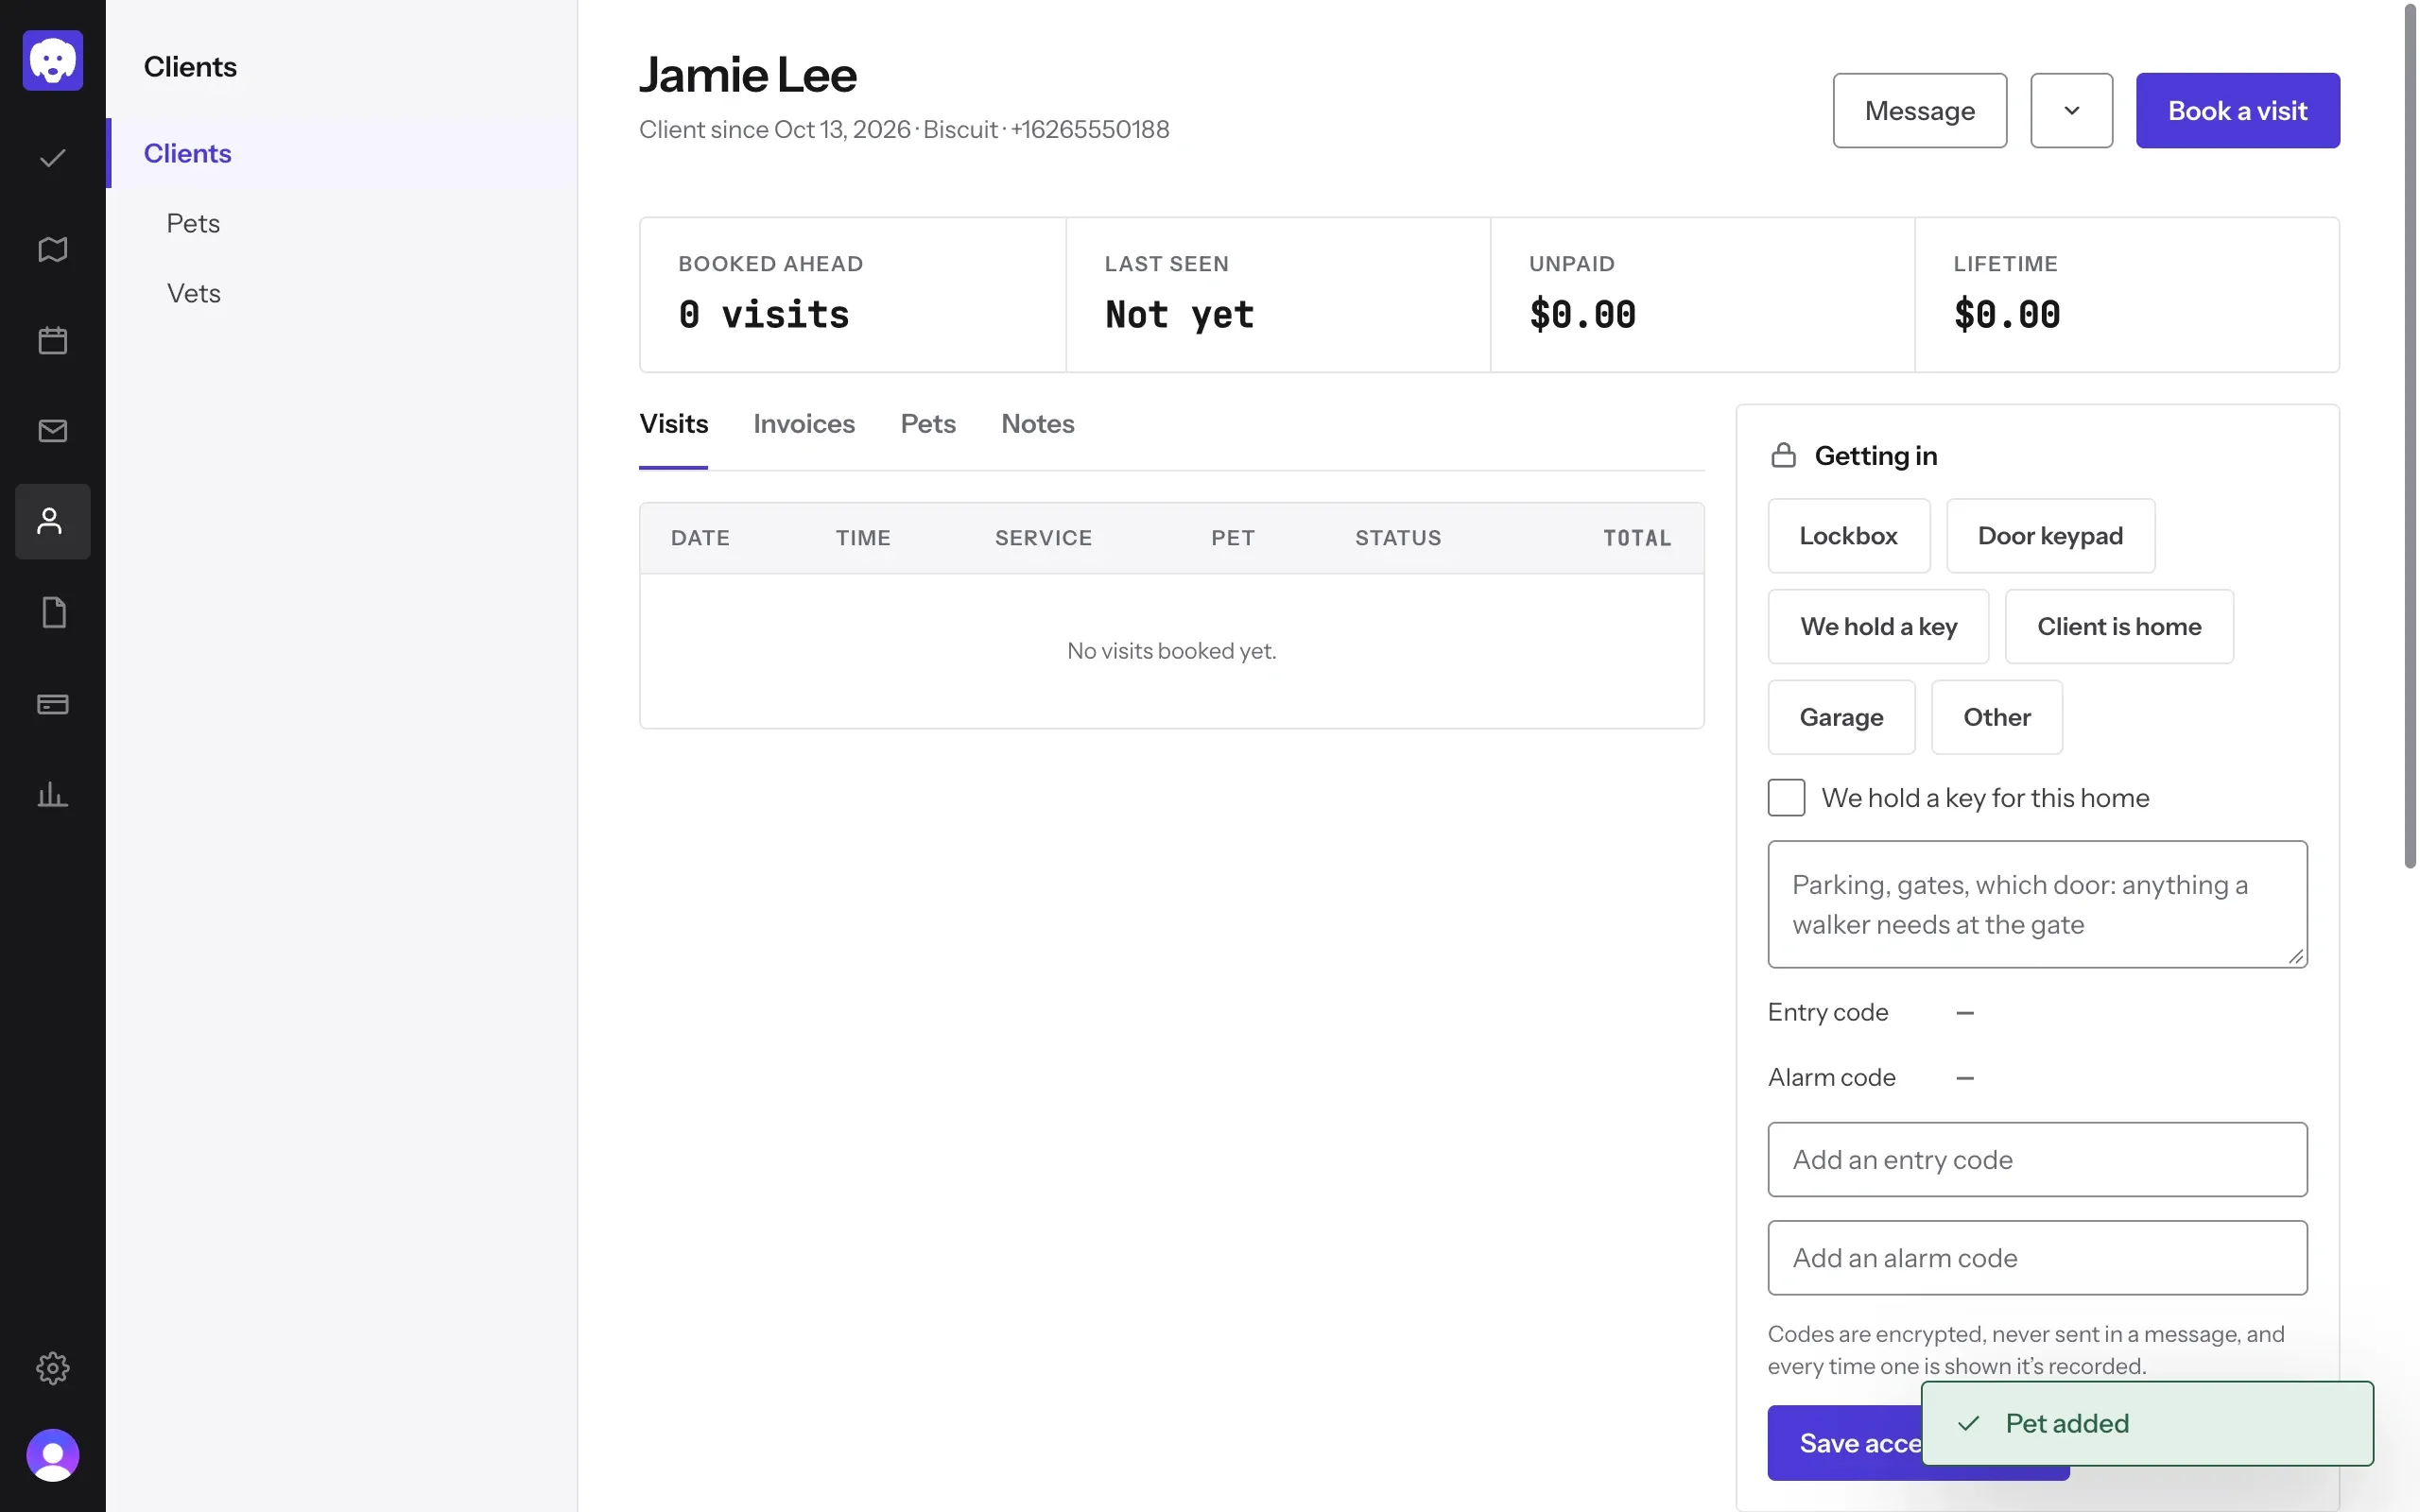Image resolution: width=2420 pixels, height=1512 pixels.
Task: Check 'We hold a key for this home'
Action: tap(1786, 798)
